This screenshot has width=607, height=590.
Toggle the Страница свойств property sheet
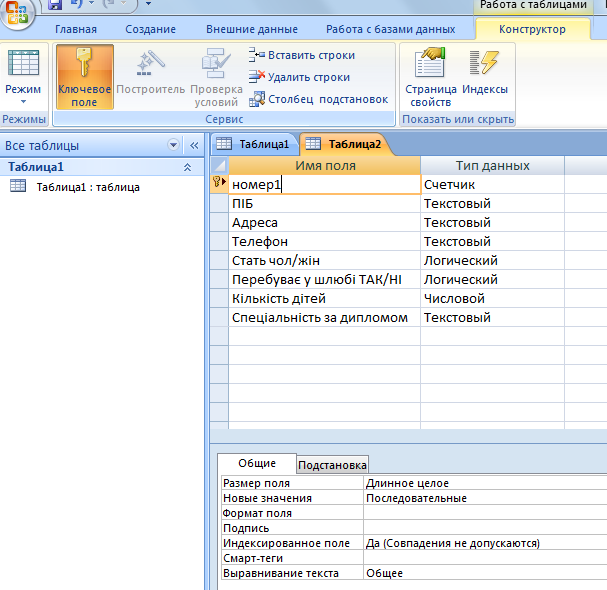[430, 77]
